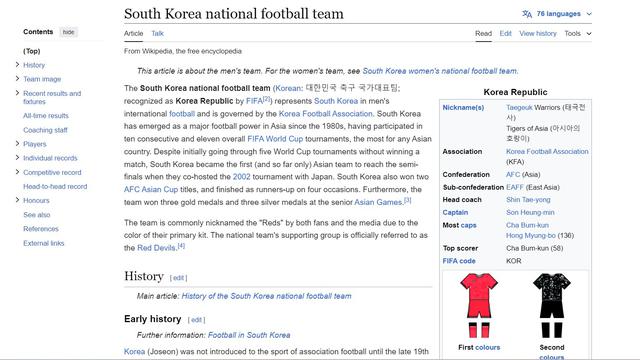Screen dimensions: 640x360
Task: Open South Korea women's national football team link
Action: [440, 71]
